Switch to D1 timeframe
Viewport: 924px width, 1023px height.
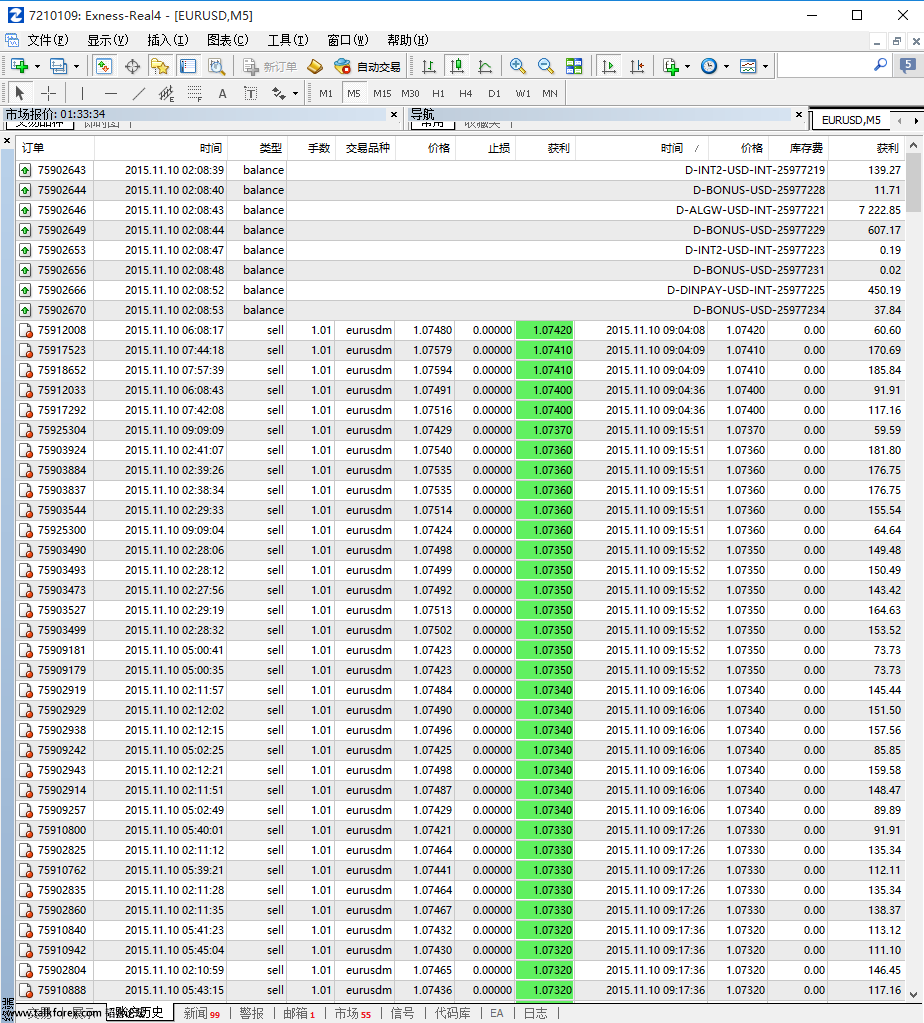click(494, 93)
